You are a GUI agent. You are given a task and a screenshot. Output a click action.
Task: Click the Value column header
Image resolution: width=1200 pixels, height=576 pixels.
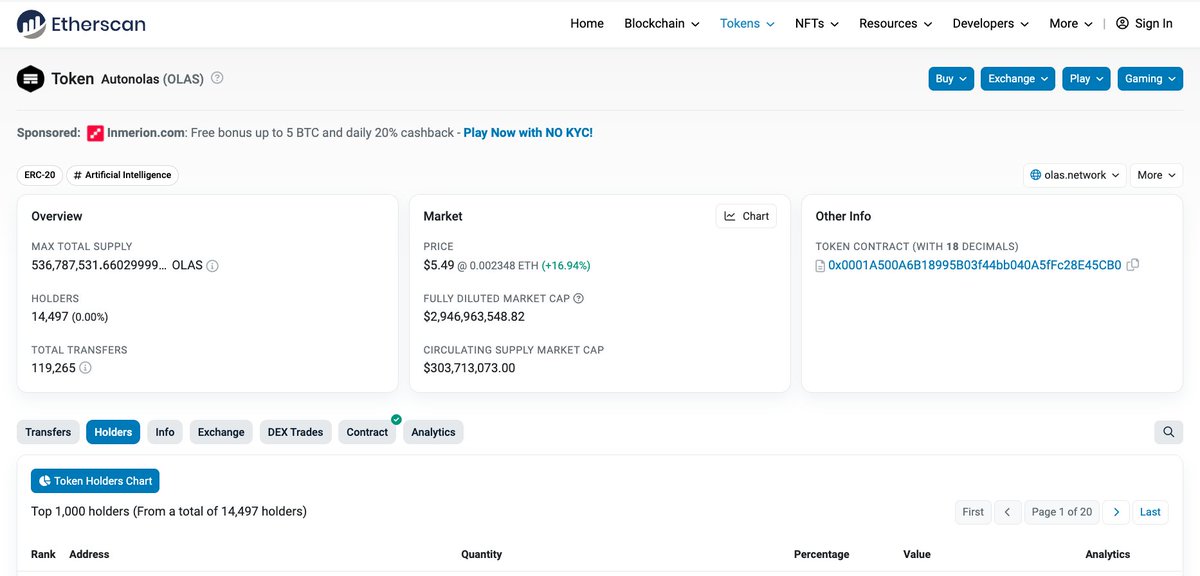[916, 554]
